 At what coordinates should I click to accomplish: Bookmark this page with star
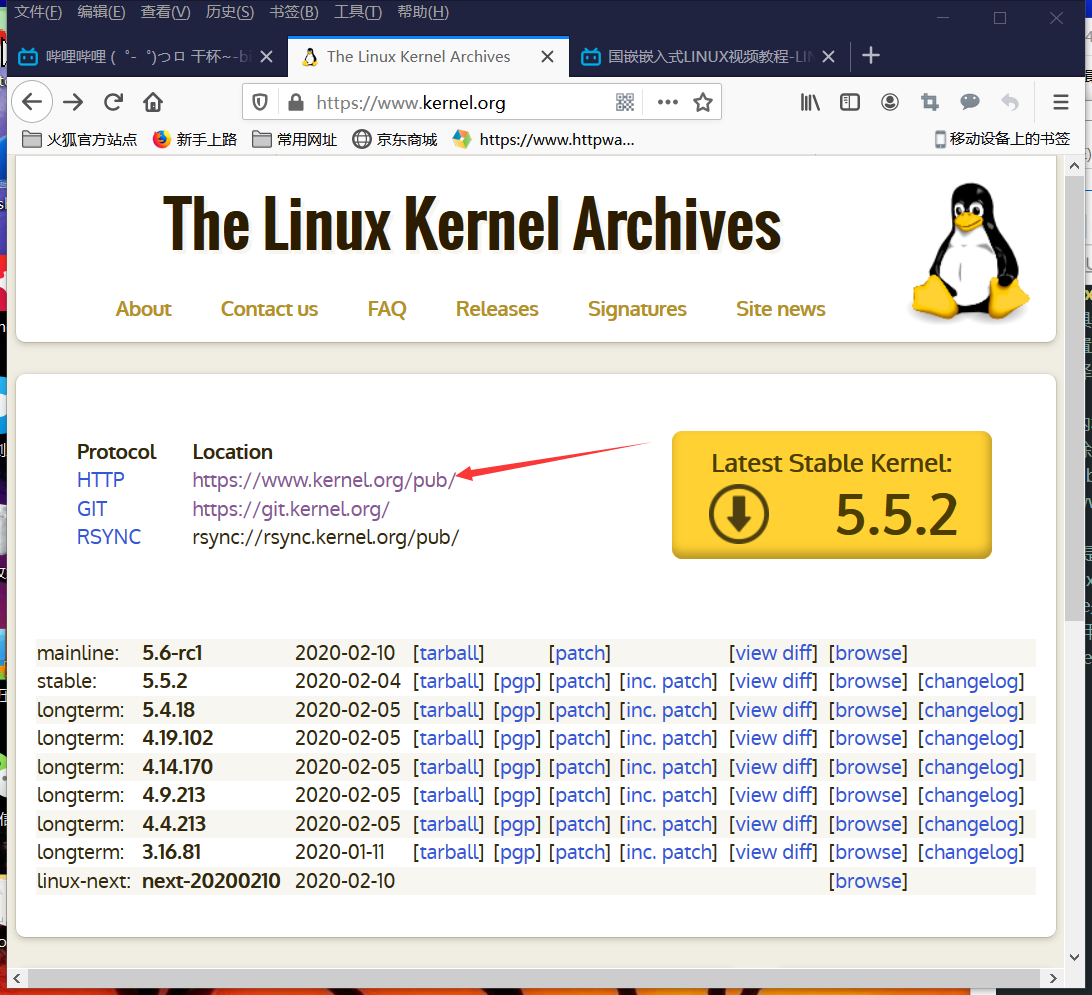pyautogui.click(x=703, y=102)
